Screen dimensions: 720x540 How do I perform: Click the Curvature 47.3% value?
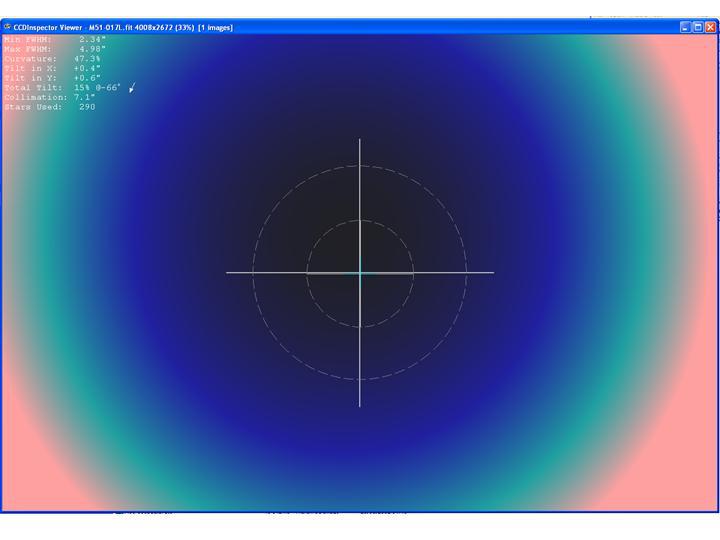pyautogui.click(x=87, y=59)
